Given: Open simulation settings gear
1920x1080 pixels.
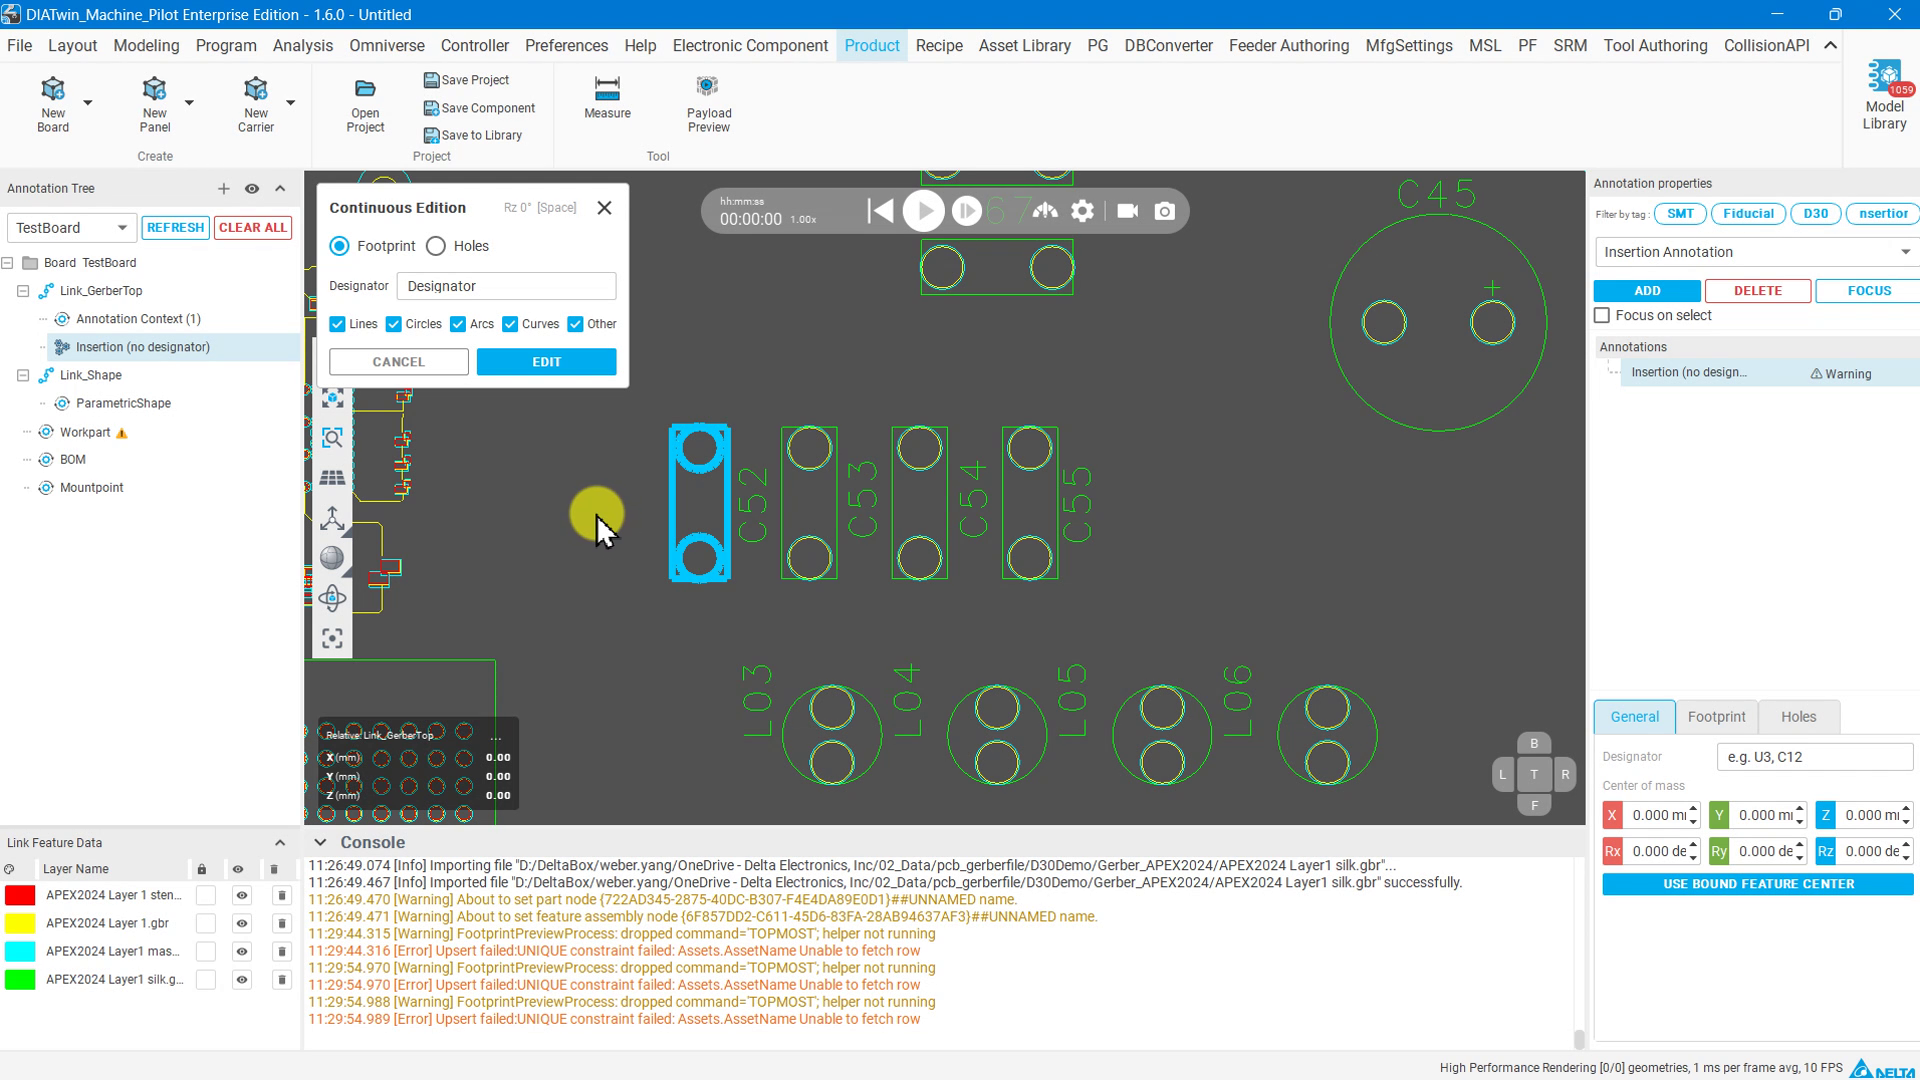Looking at the screenshot, I should pyautogui.click(x=1083, y=211).
